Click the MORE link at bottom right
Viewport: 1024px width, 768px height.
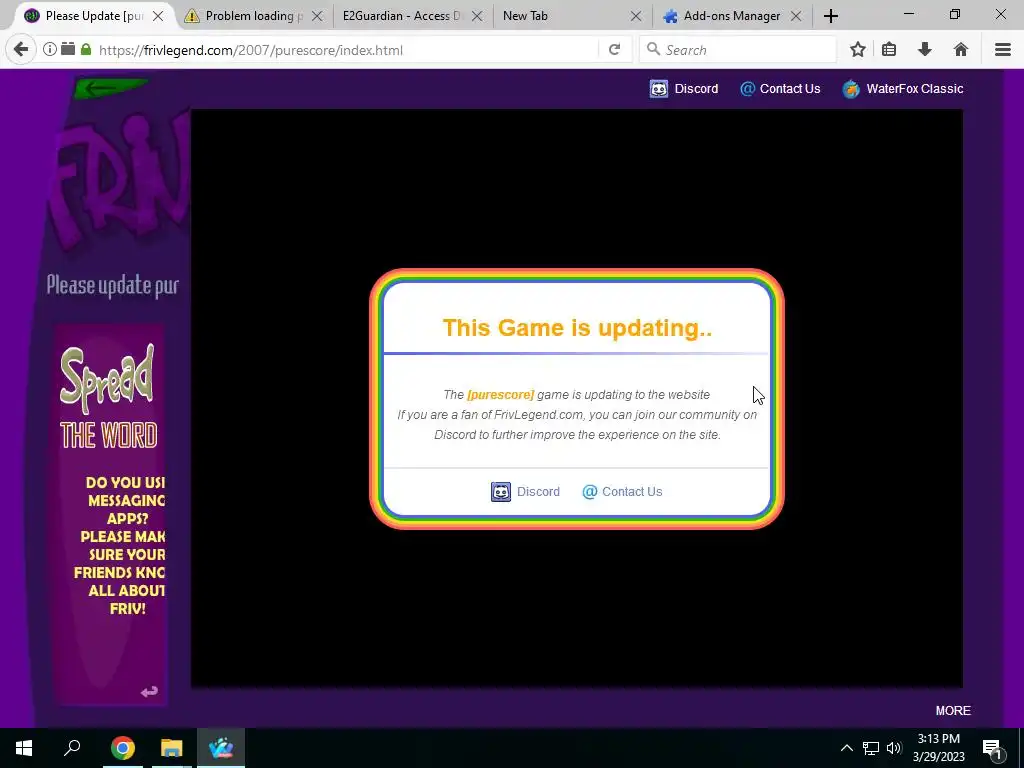953,711
